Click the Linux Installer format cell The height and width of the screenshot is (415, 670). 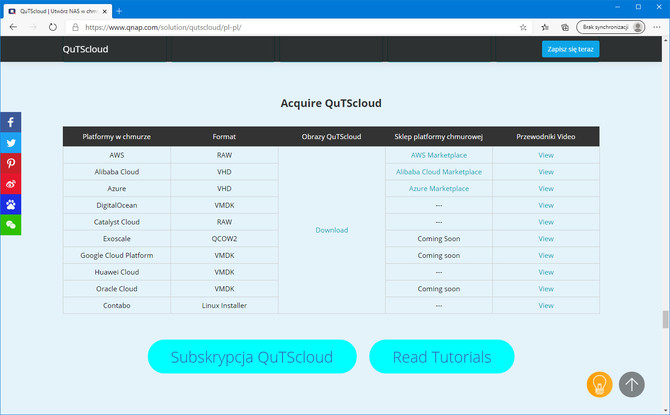[224, 305]
